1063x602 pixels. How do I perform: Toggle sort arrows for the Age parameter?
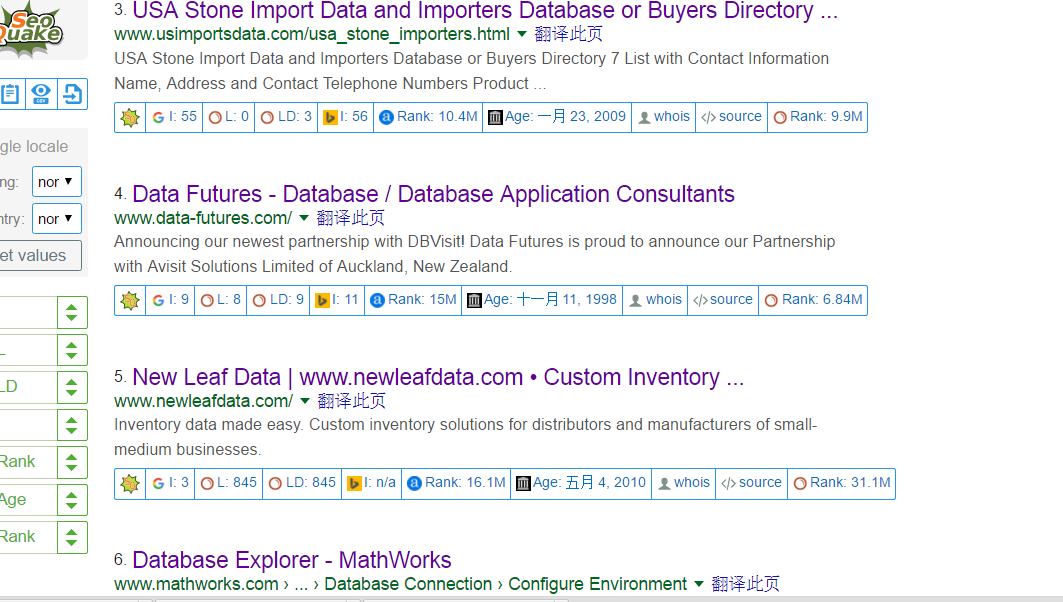pos(72,500)
